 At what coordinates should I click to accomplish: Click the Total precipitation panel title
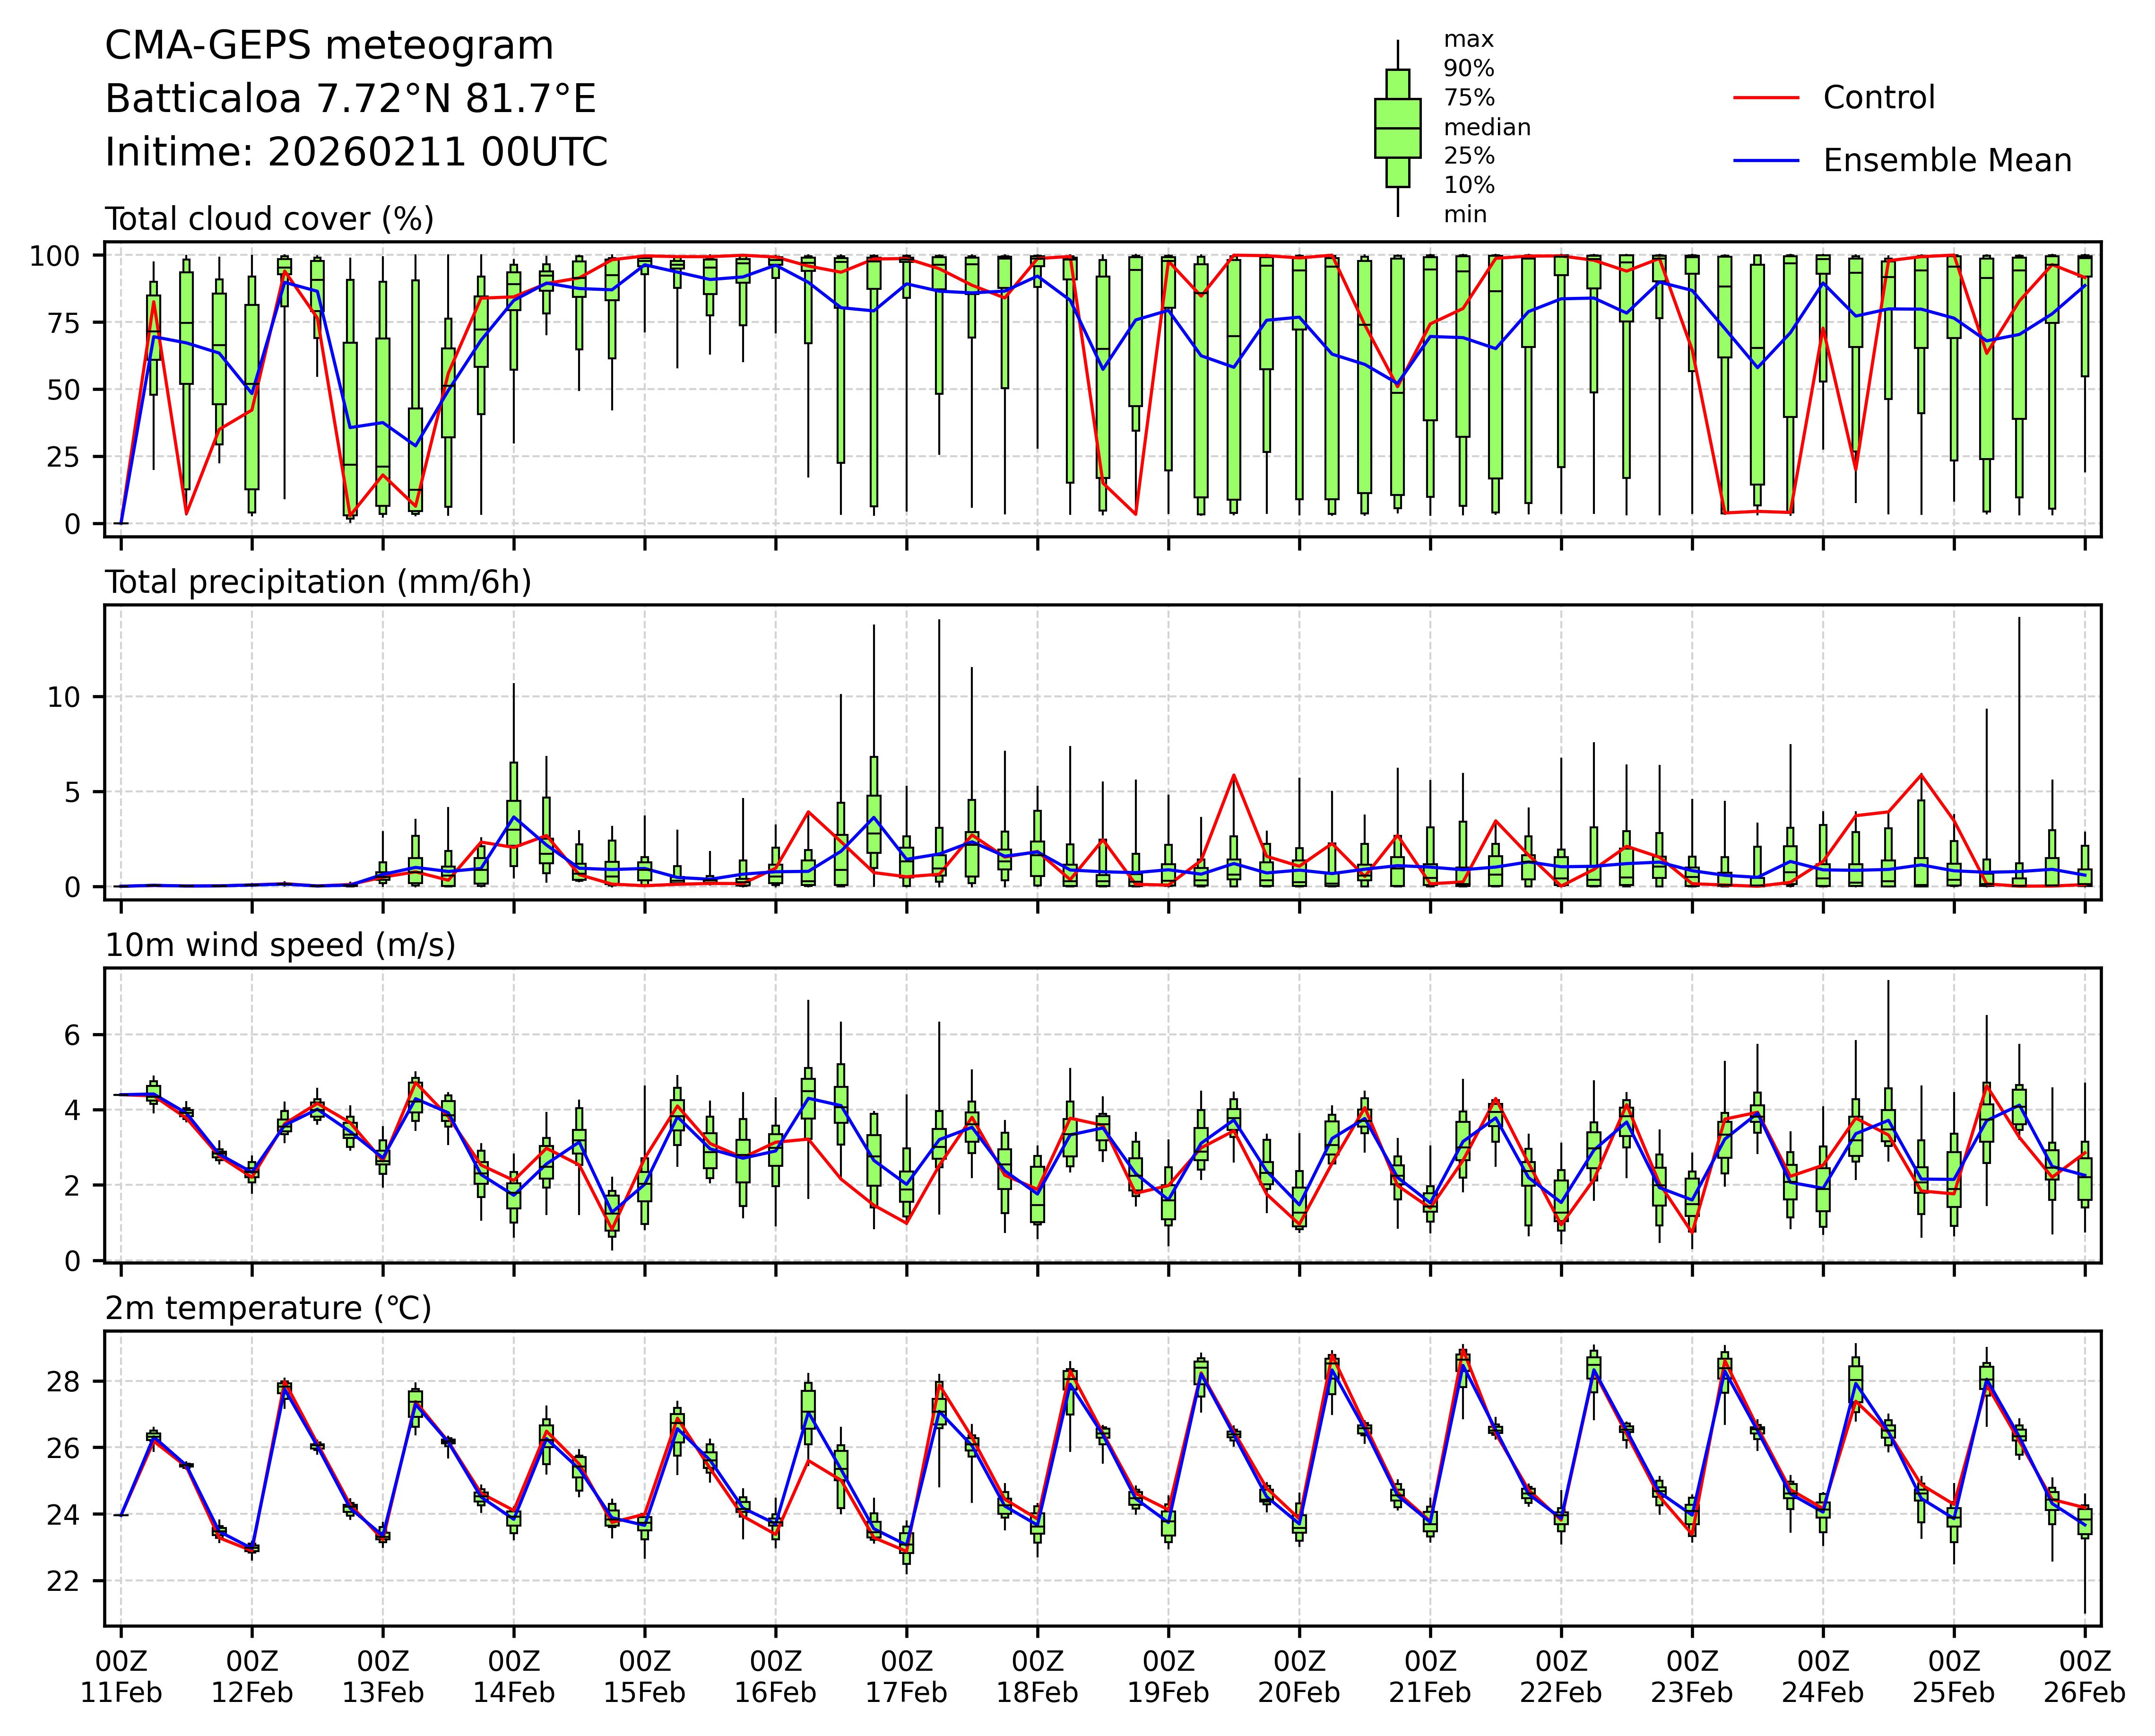[x=318, y=582]
